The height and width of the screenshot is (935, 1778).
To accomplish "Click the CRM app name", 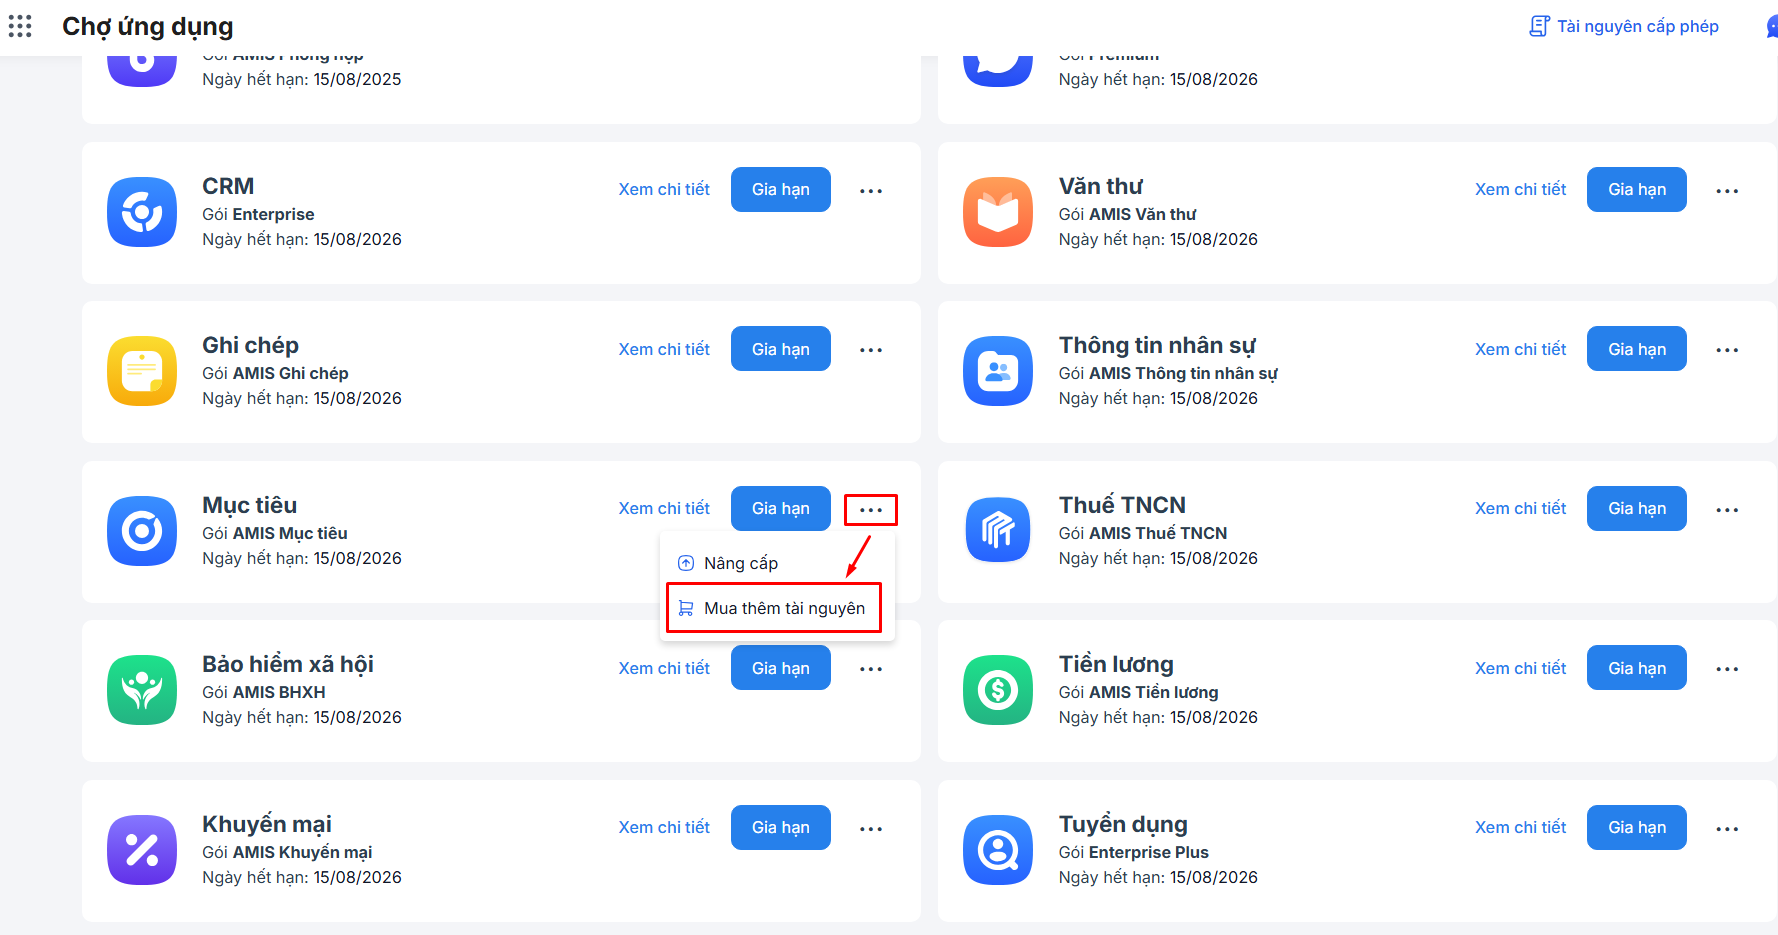I will click(x=228, y=186).
